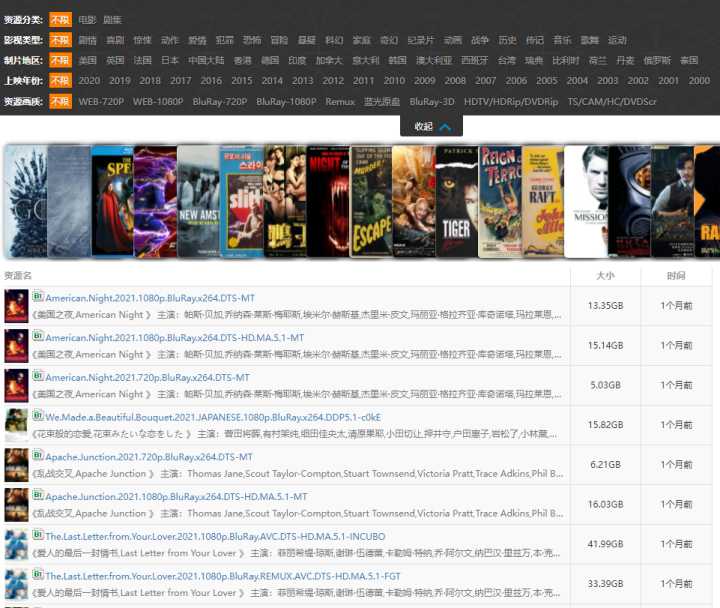Click BT icon beside We.Made.a.Beautiful.Bouquet

click(x=38, y=416)
